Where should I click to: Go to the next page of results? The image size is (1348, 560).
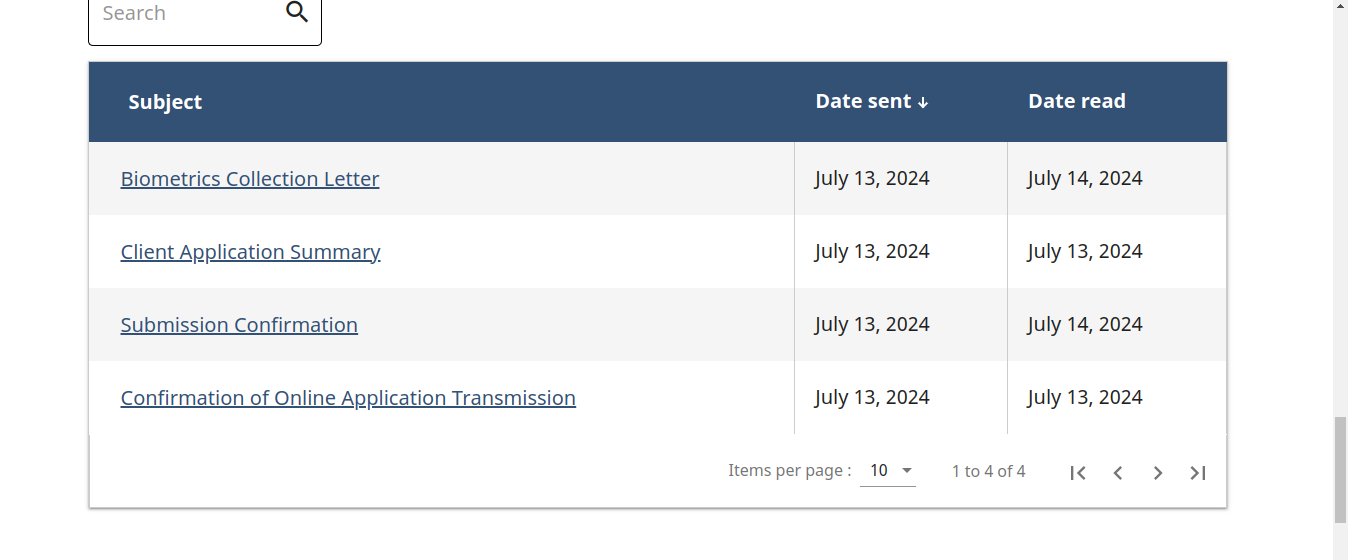[1158, 473]
